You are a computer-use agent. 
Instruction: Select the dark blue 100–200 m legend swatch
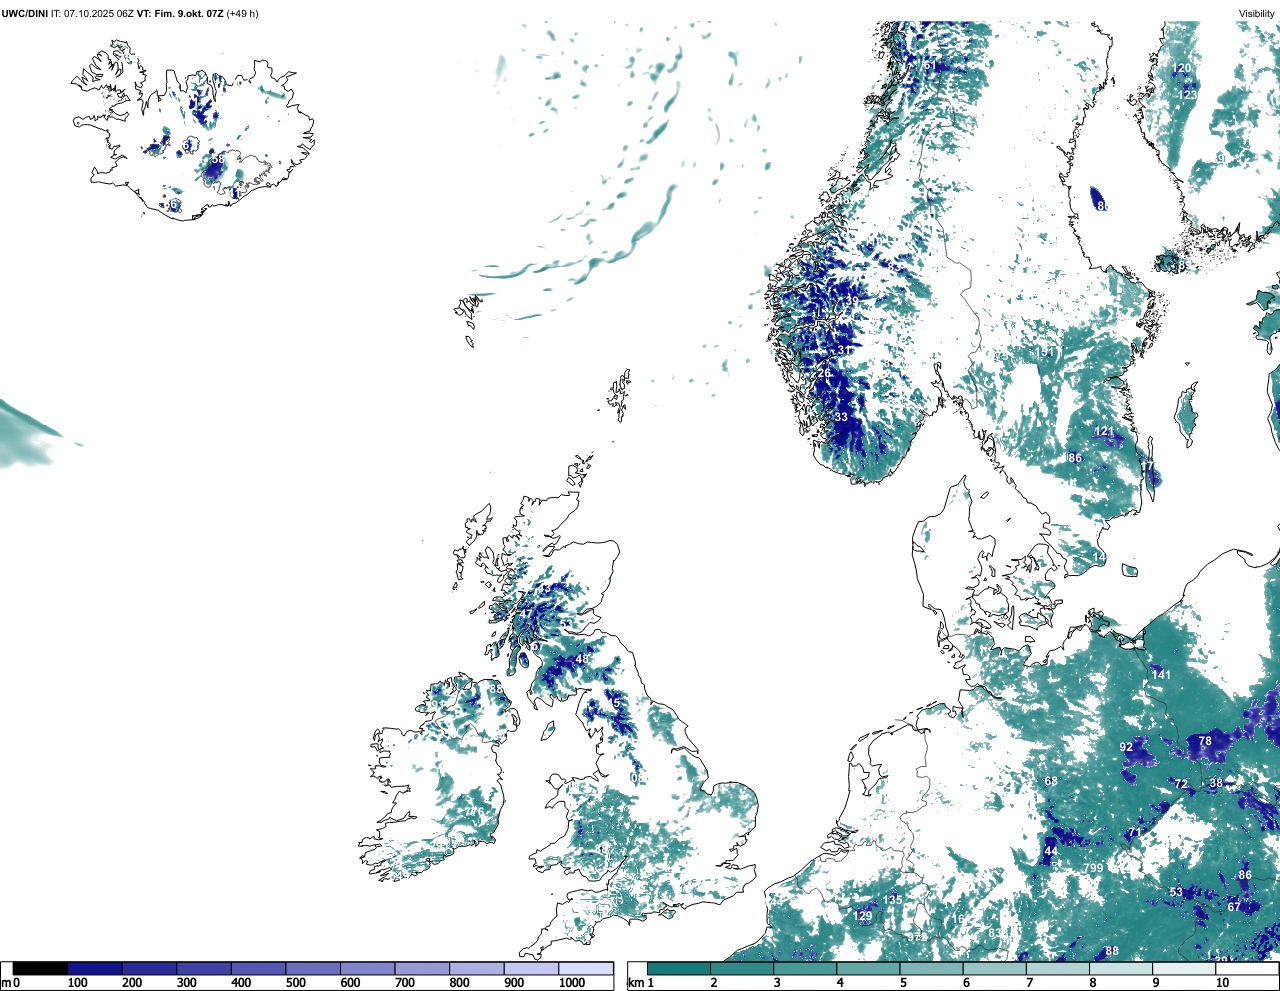(x=95, y=968)
